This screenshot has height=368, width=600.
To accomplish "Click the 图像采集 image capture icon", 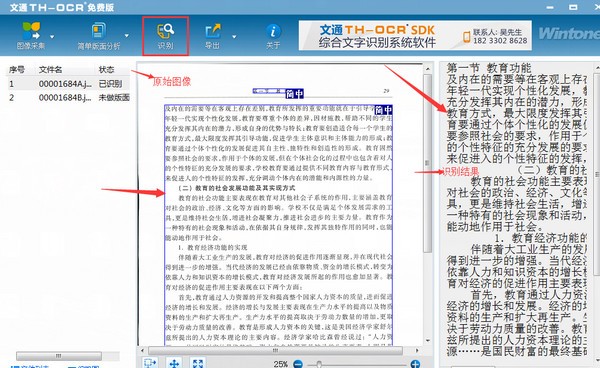I will click(31, 31).
